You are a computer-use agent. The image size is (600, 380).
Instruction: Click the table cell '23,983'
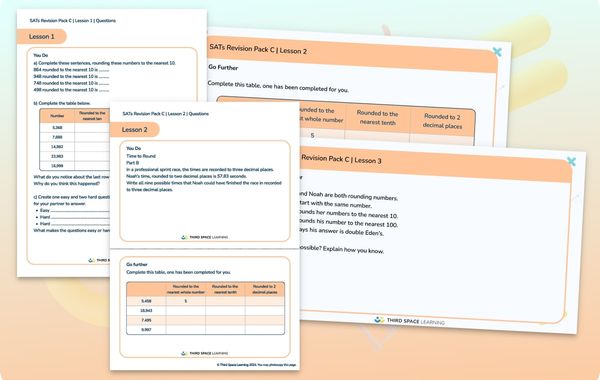pos(57,156)
